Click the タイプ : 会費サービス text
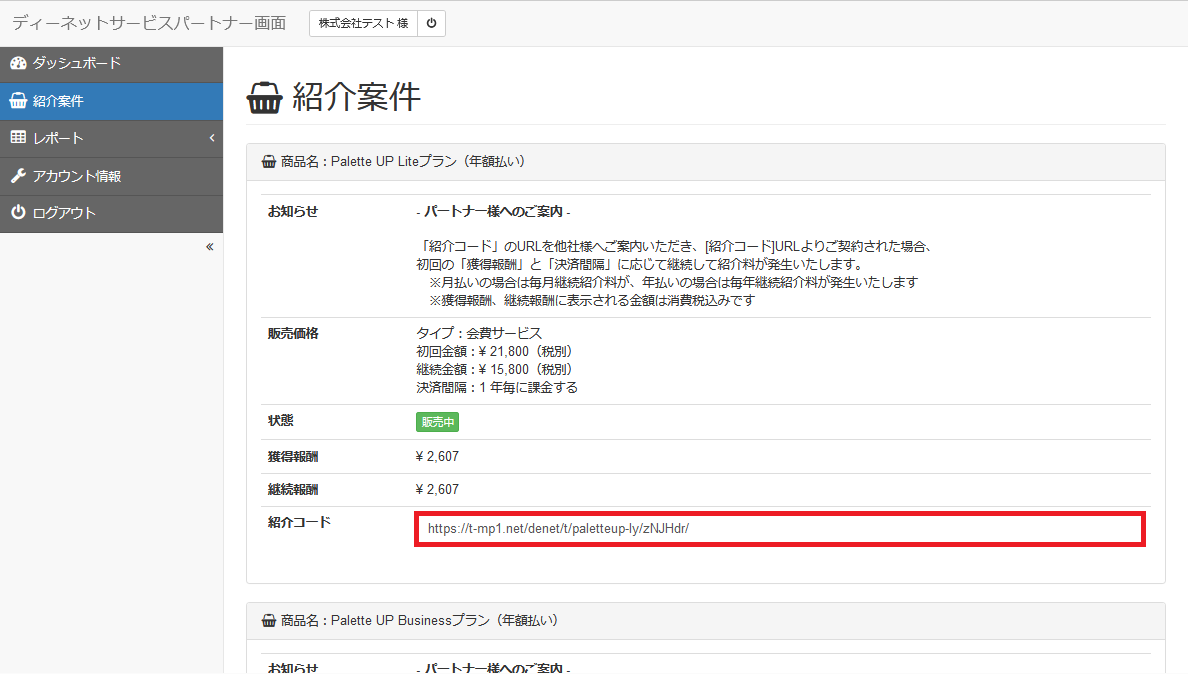1188x674 pixels. pos(479,333)
